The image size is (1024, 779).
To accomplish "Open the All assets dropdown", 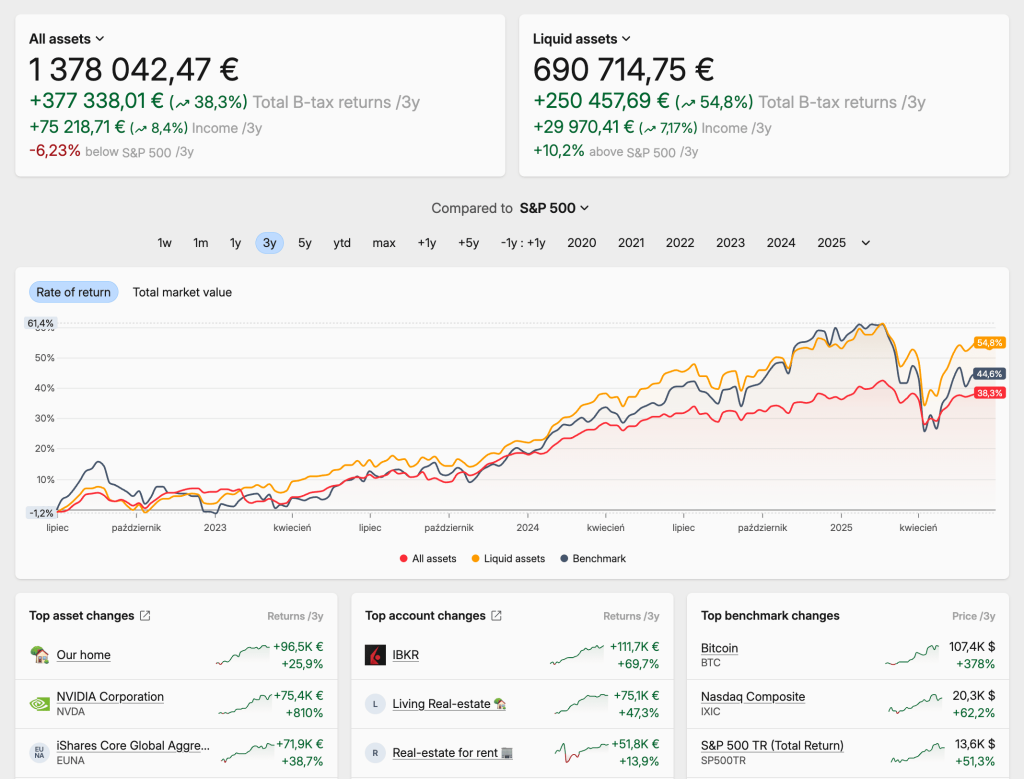I will pos(67,39).
